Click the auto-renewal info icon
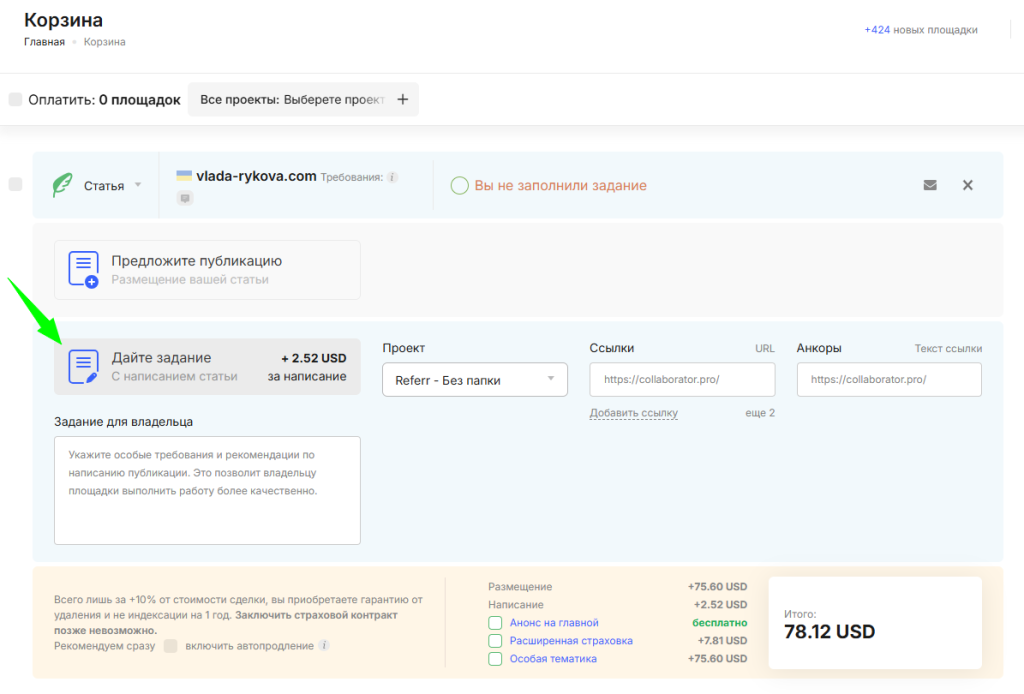 coord(323,646)
